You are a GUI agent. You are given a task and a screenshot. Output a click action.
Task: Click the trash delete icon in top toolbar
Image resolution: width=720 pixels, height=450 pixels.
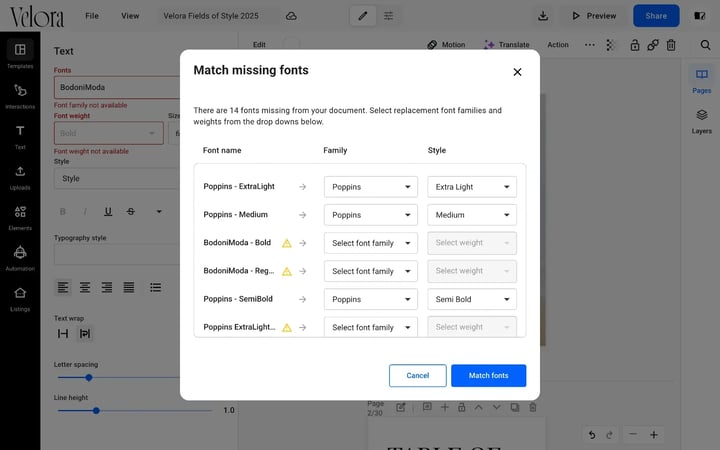point(671,45)
